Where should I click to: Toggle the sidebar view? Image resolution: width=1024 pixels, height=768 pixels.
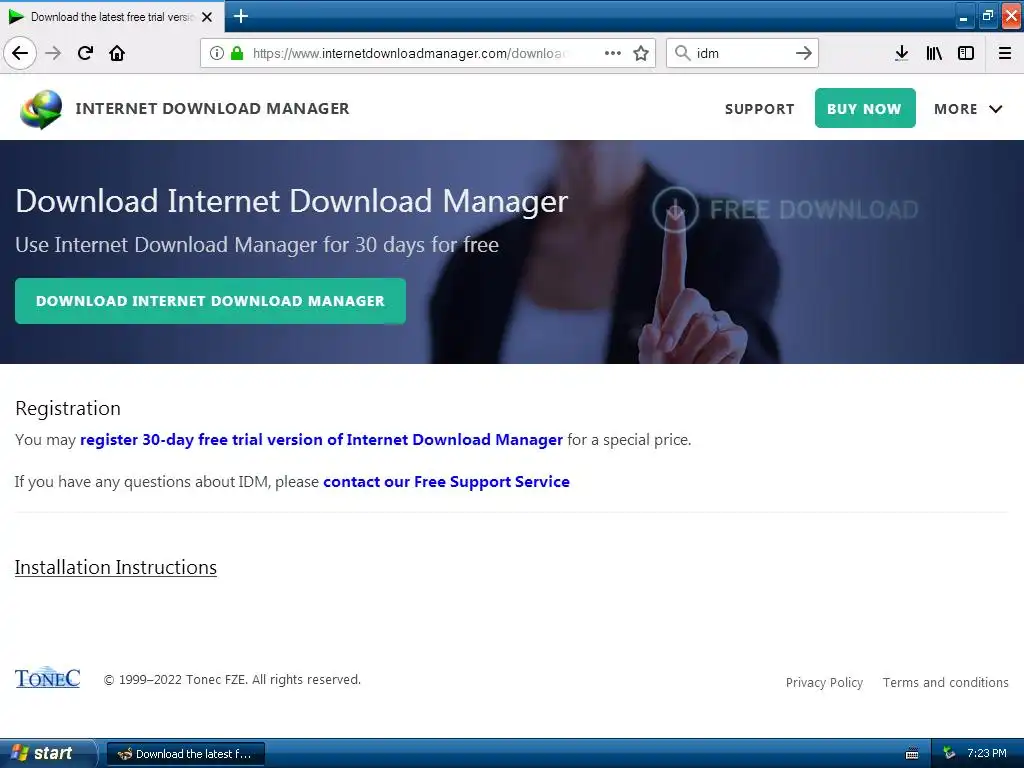[x=966, y=53]
